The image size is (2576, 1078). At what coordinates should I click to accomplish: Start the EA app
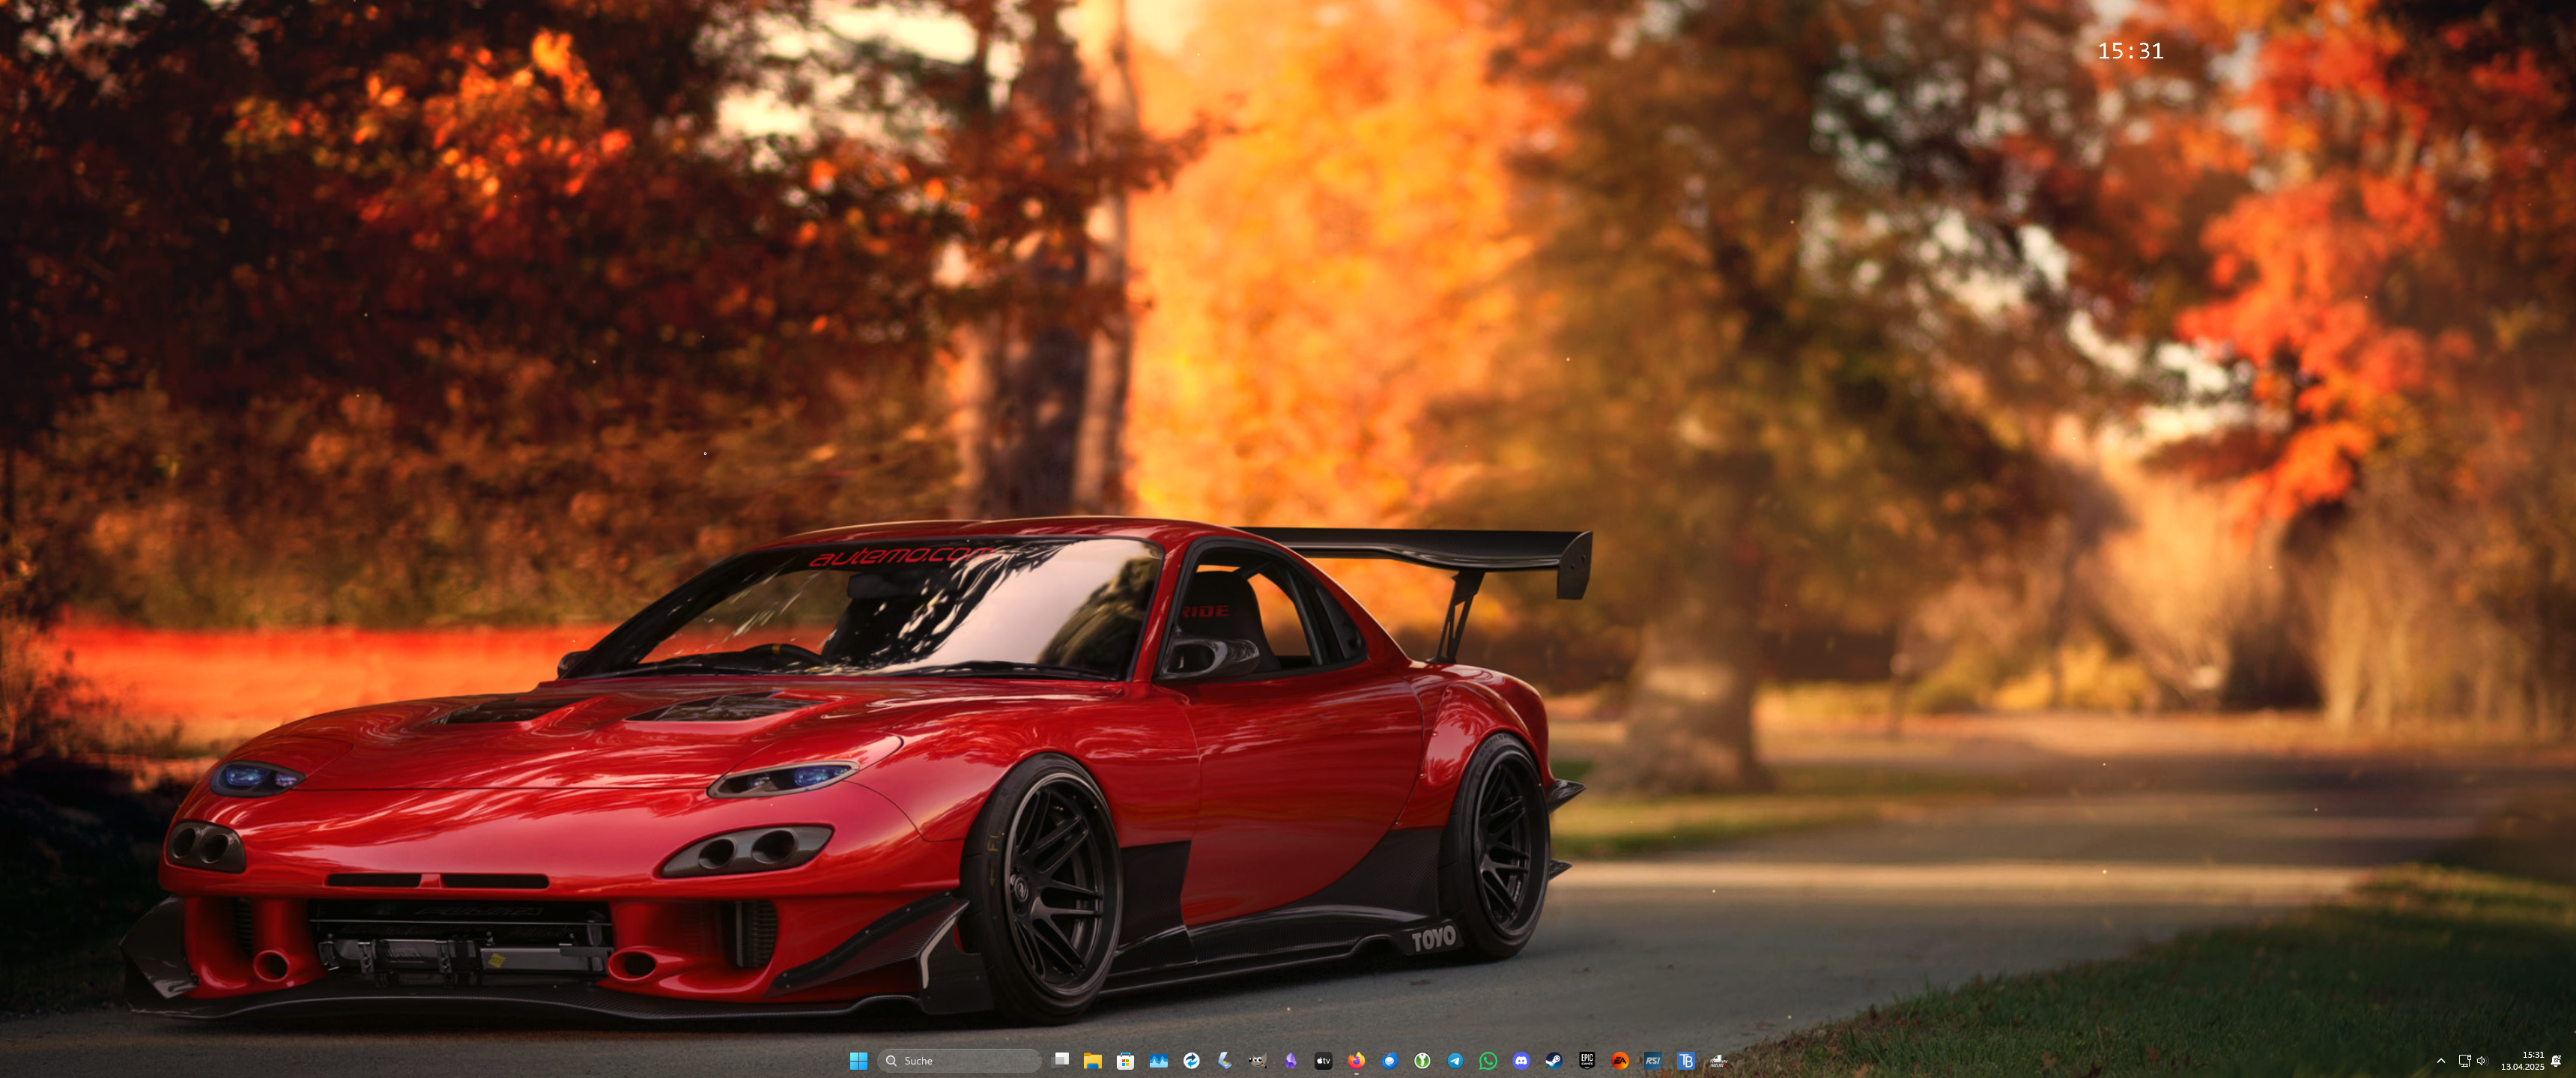coord(1621,1062)
